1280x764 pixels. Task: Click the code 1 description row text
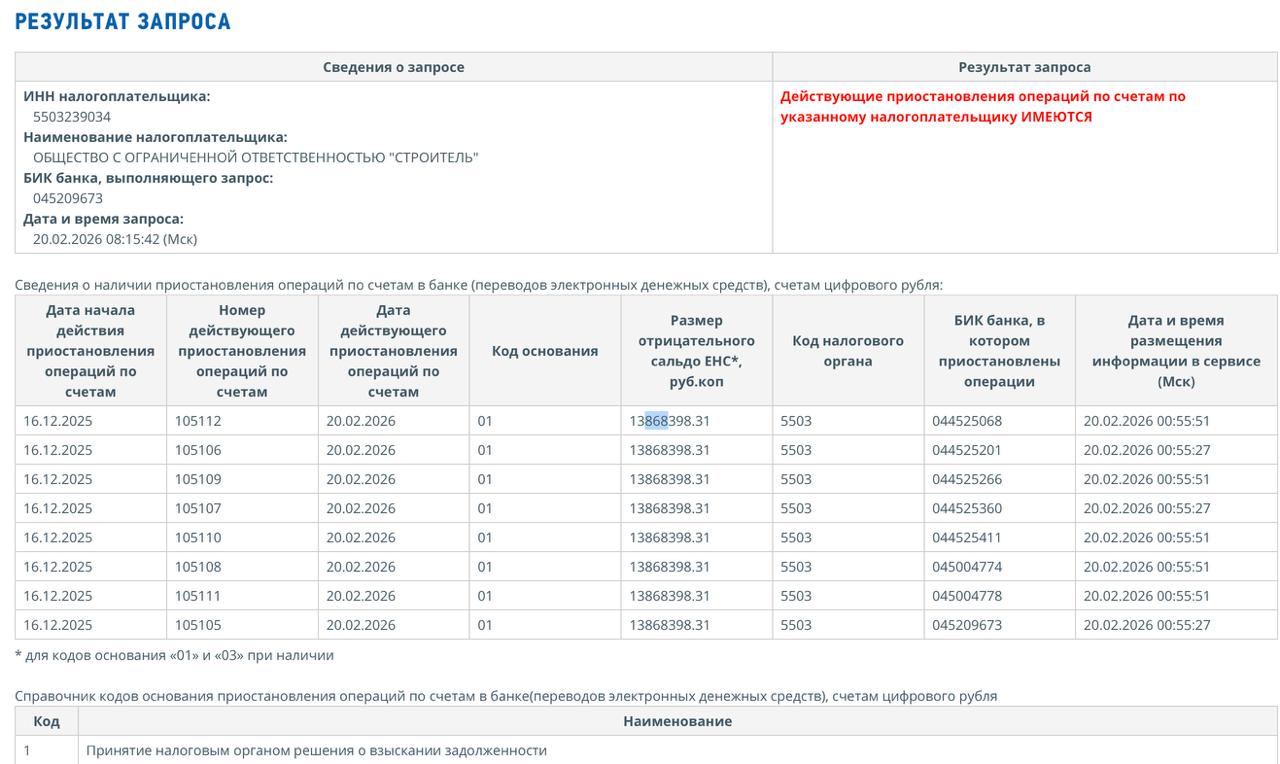click(316, 750)
